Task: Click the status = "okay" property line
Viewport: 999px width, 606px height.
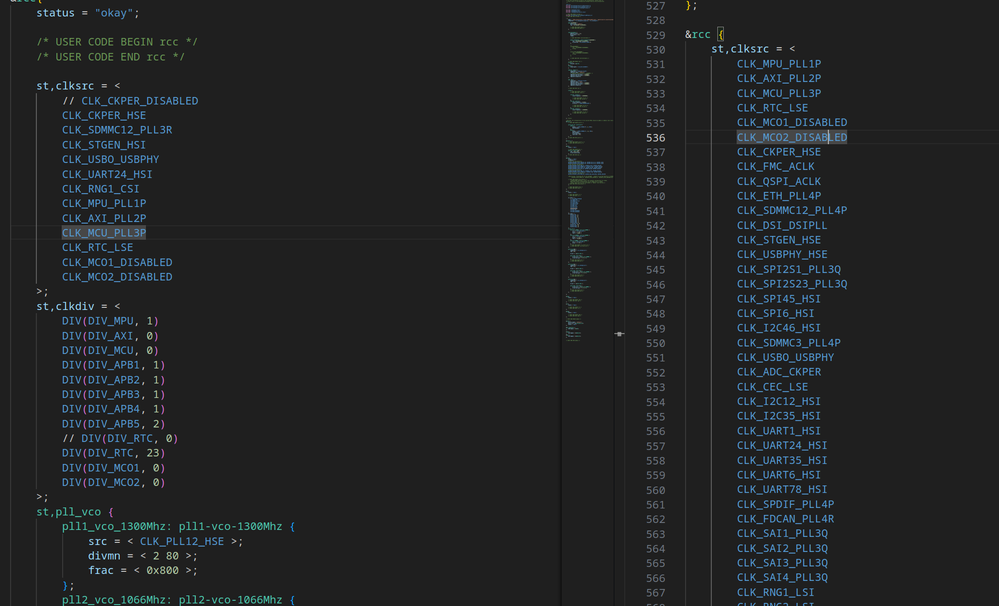Action: [85, 13]
